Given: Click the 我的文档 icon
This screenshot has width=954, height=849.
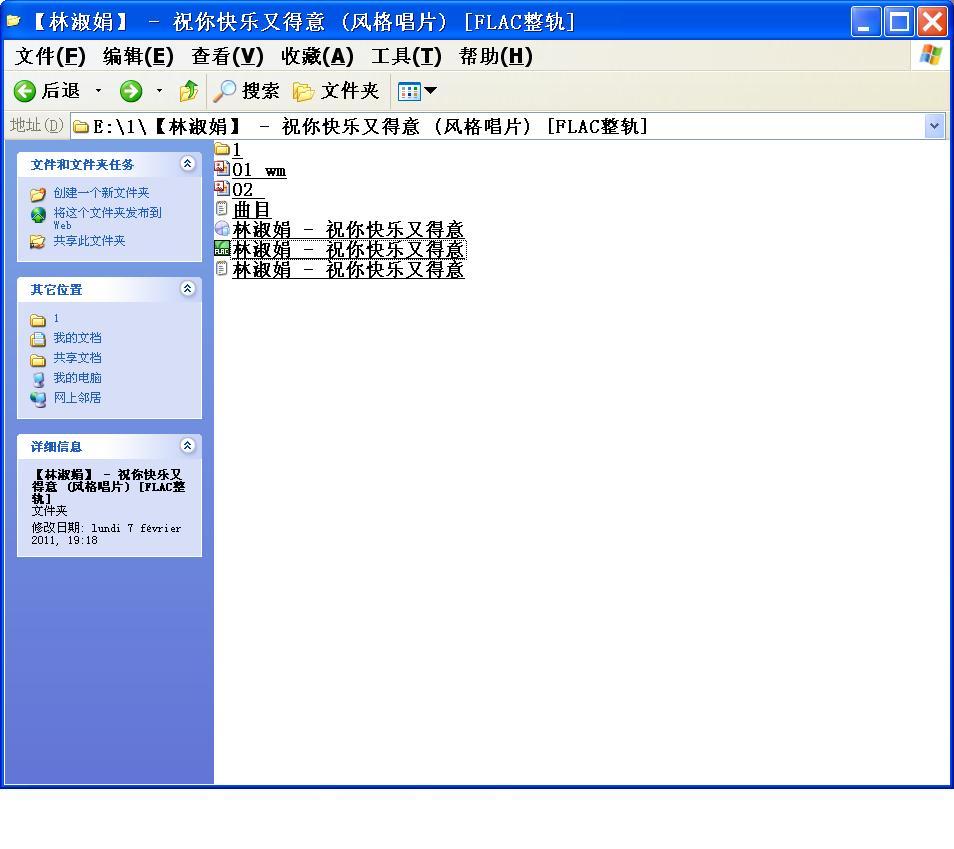Looking at the screenshot, I should (38, 339).
